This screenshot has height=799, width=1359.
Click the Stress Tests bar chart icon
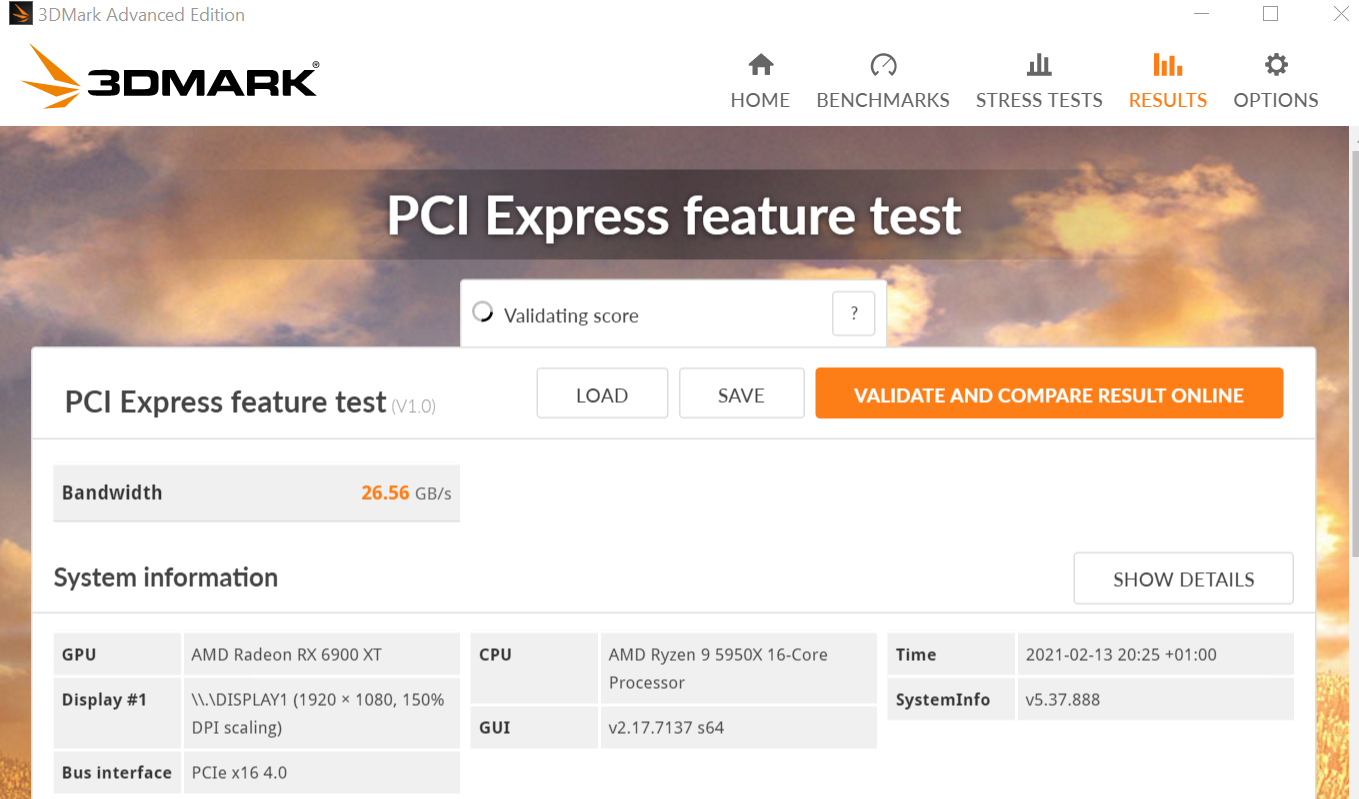click(x=1039, y=66)
